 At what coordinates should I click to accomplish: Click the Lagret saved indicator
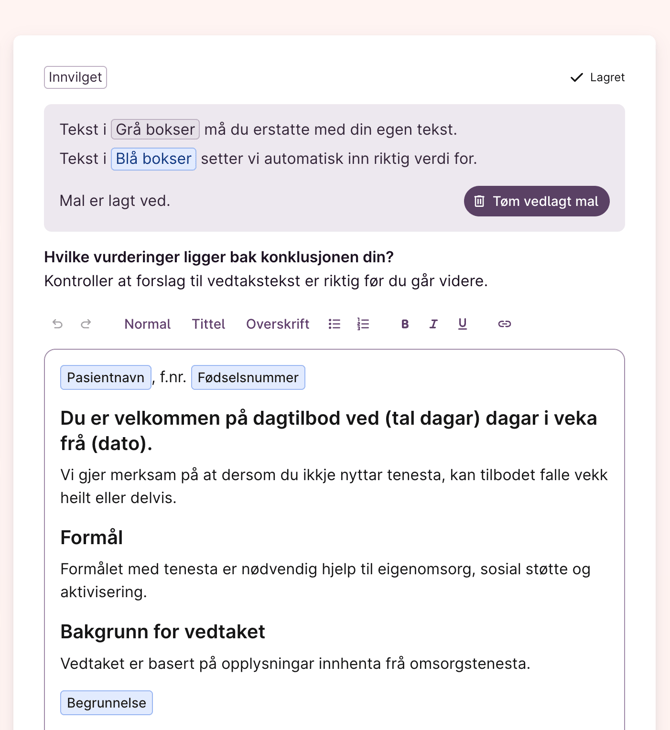[x=597, y=77]
